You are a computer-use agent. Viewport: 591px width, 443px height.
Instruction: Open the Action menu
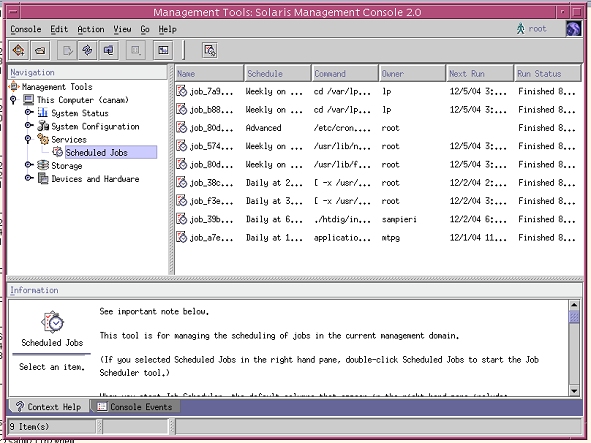(x=91, y=29)
